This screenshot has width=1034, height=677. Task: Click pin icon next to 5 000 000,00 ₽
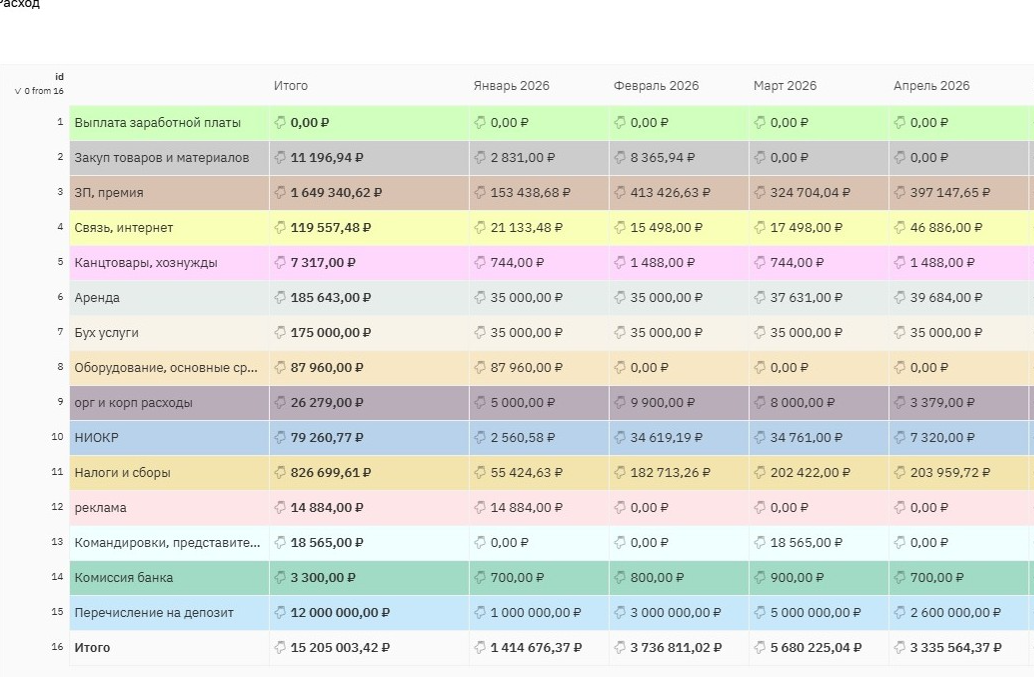pyautogui.click(x=759, y=612)
